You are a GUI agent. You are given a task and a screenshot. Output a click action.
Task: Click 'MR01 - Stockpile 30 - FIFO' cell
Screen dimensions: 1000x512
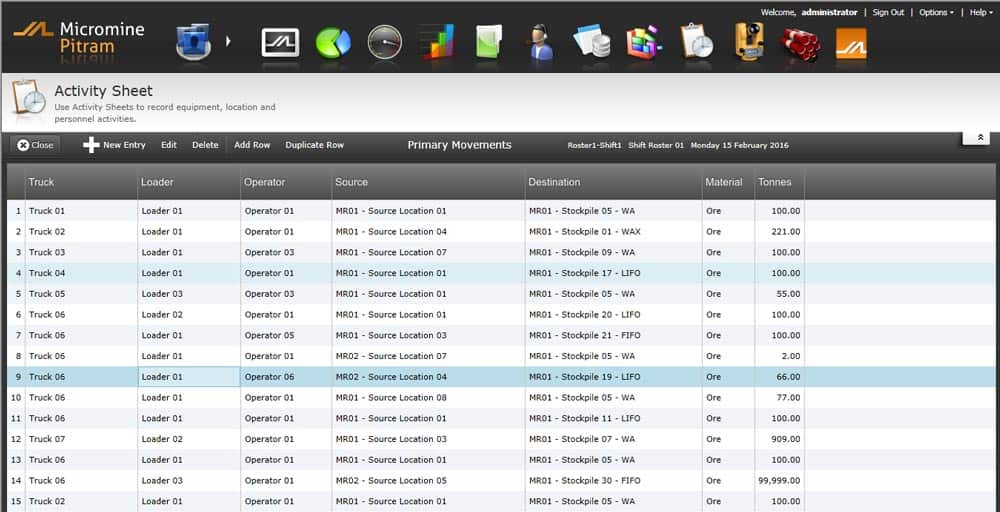[613, 481]
